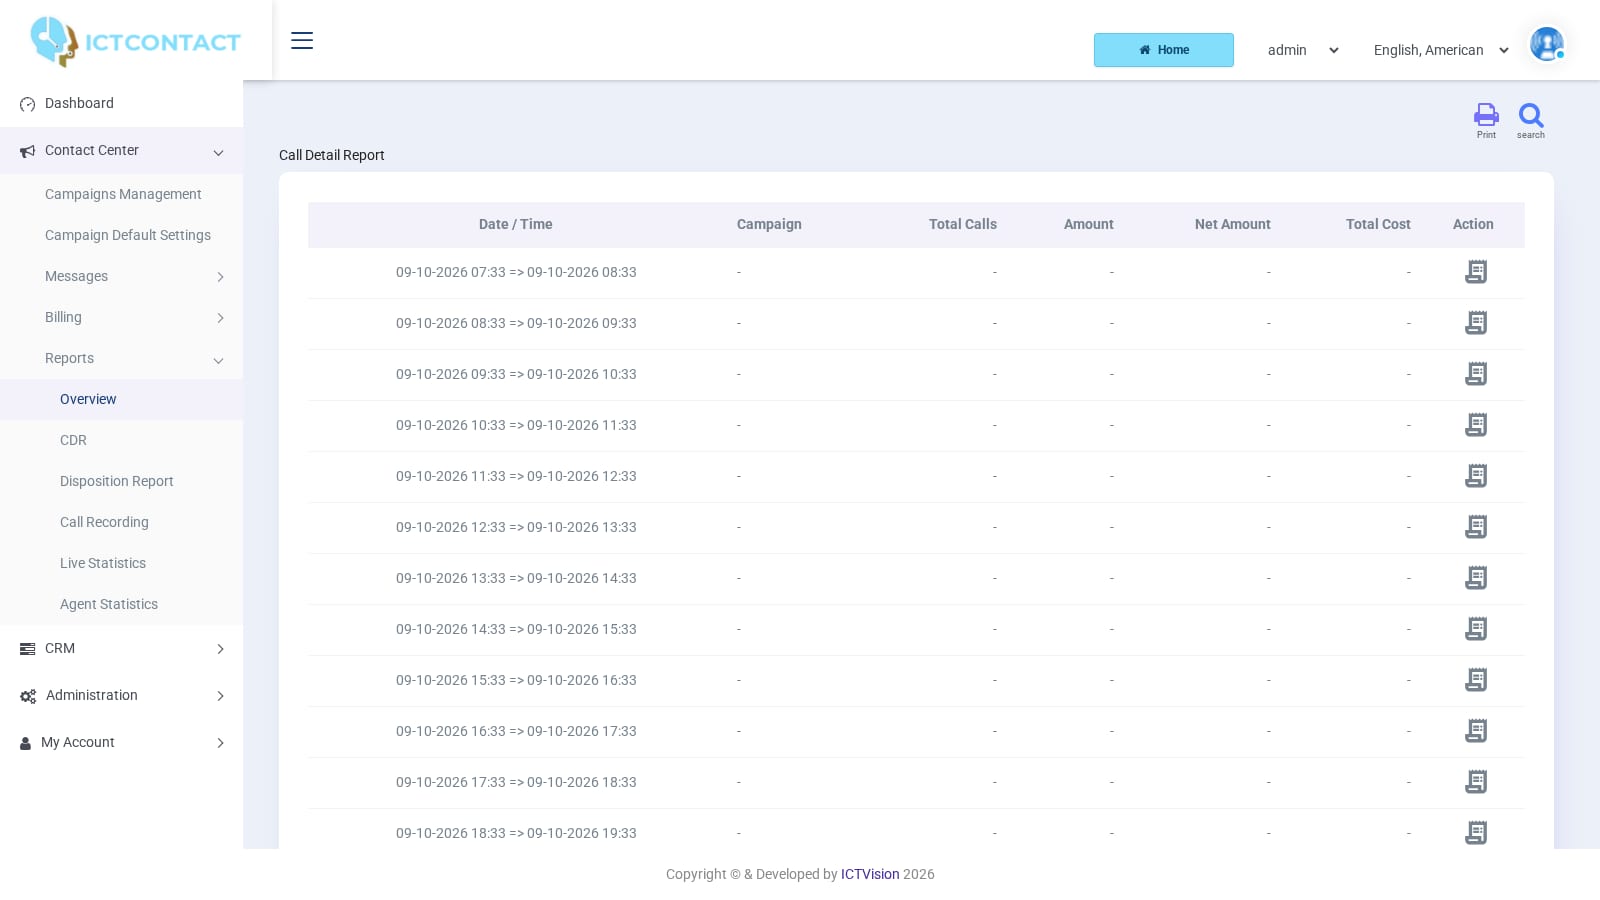
Task: Expand the My Account menu
Action: point(121,742)
